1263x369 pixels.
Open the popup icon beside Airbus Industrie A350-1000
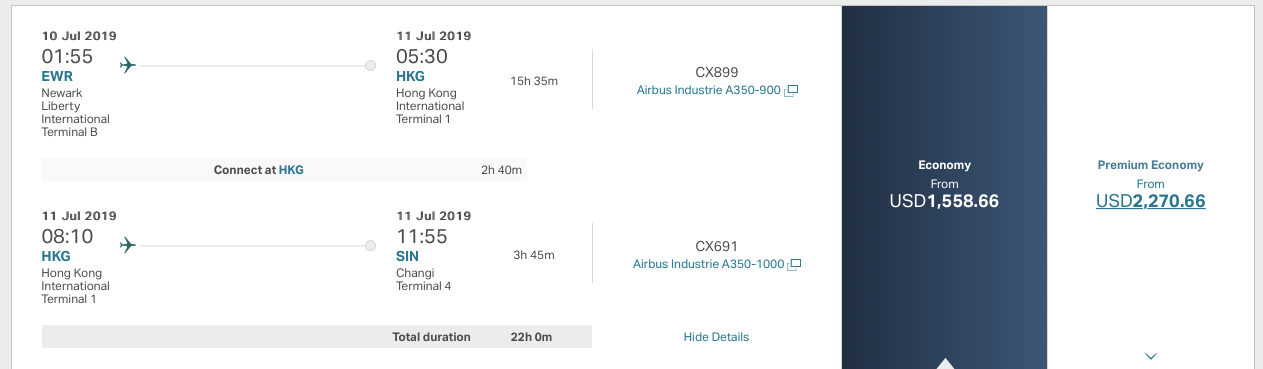click(795, 265)
